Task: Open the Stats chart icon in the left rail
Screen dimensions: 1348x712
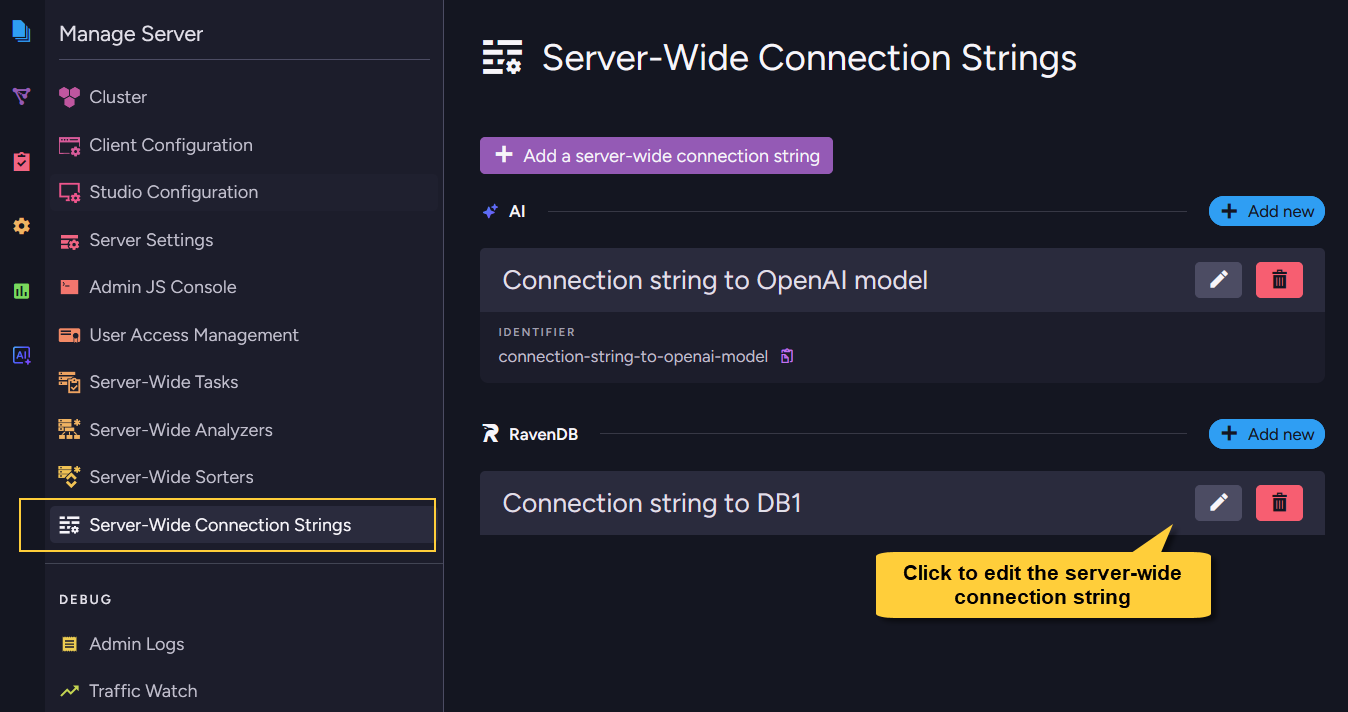Action: pyautogui.click(x=21, y=291)
